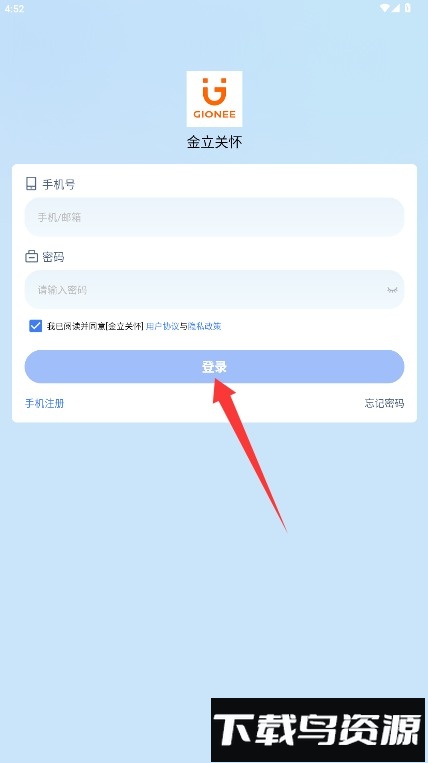Tap the Wi-Fi status bar icon

click(x=385, y=8)
